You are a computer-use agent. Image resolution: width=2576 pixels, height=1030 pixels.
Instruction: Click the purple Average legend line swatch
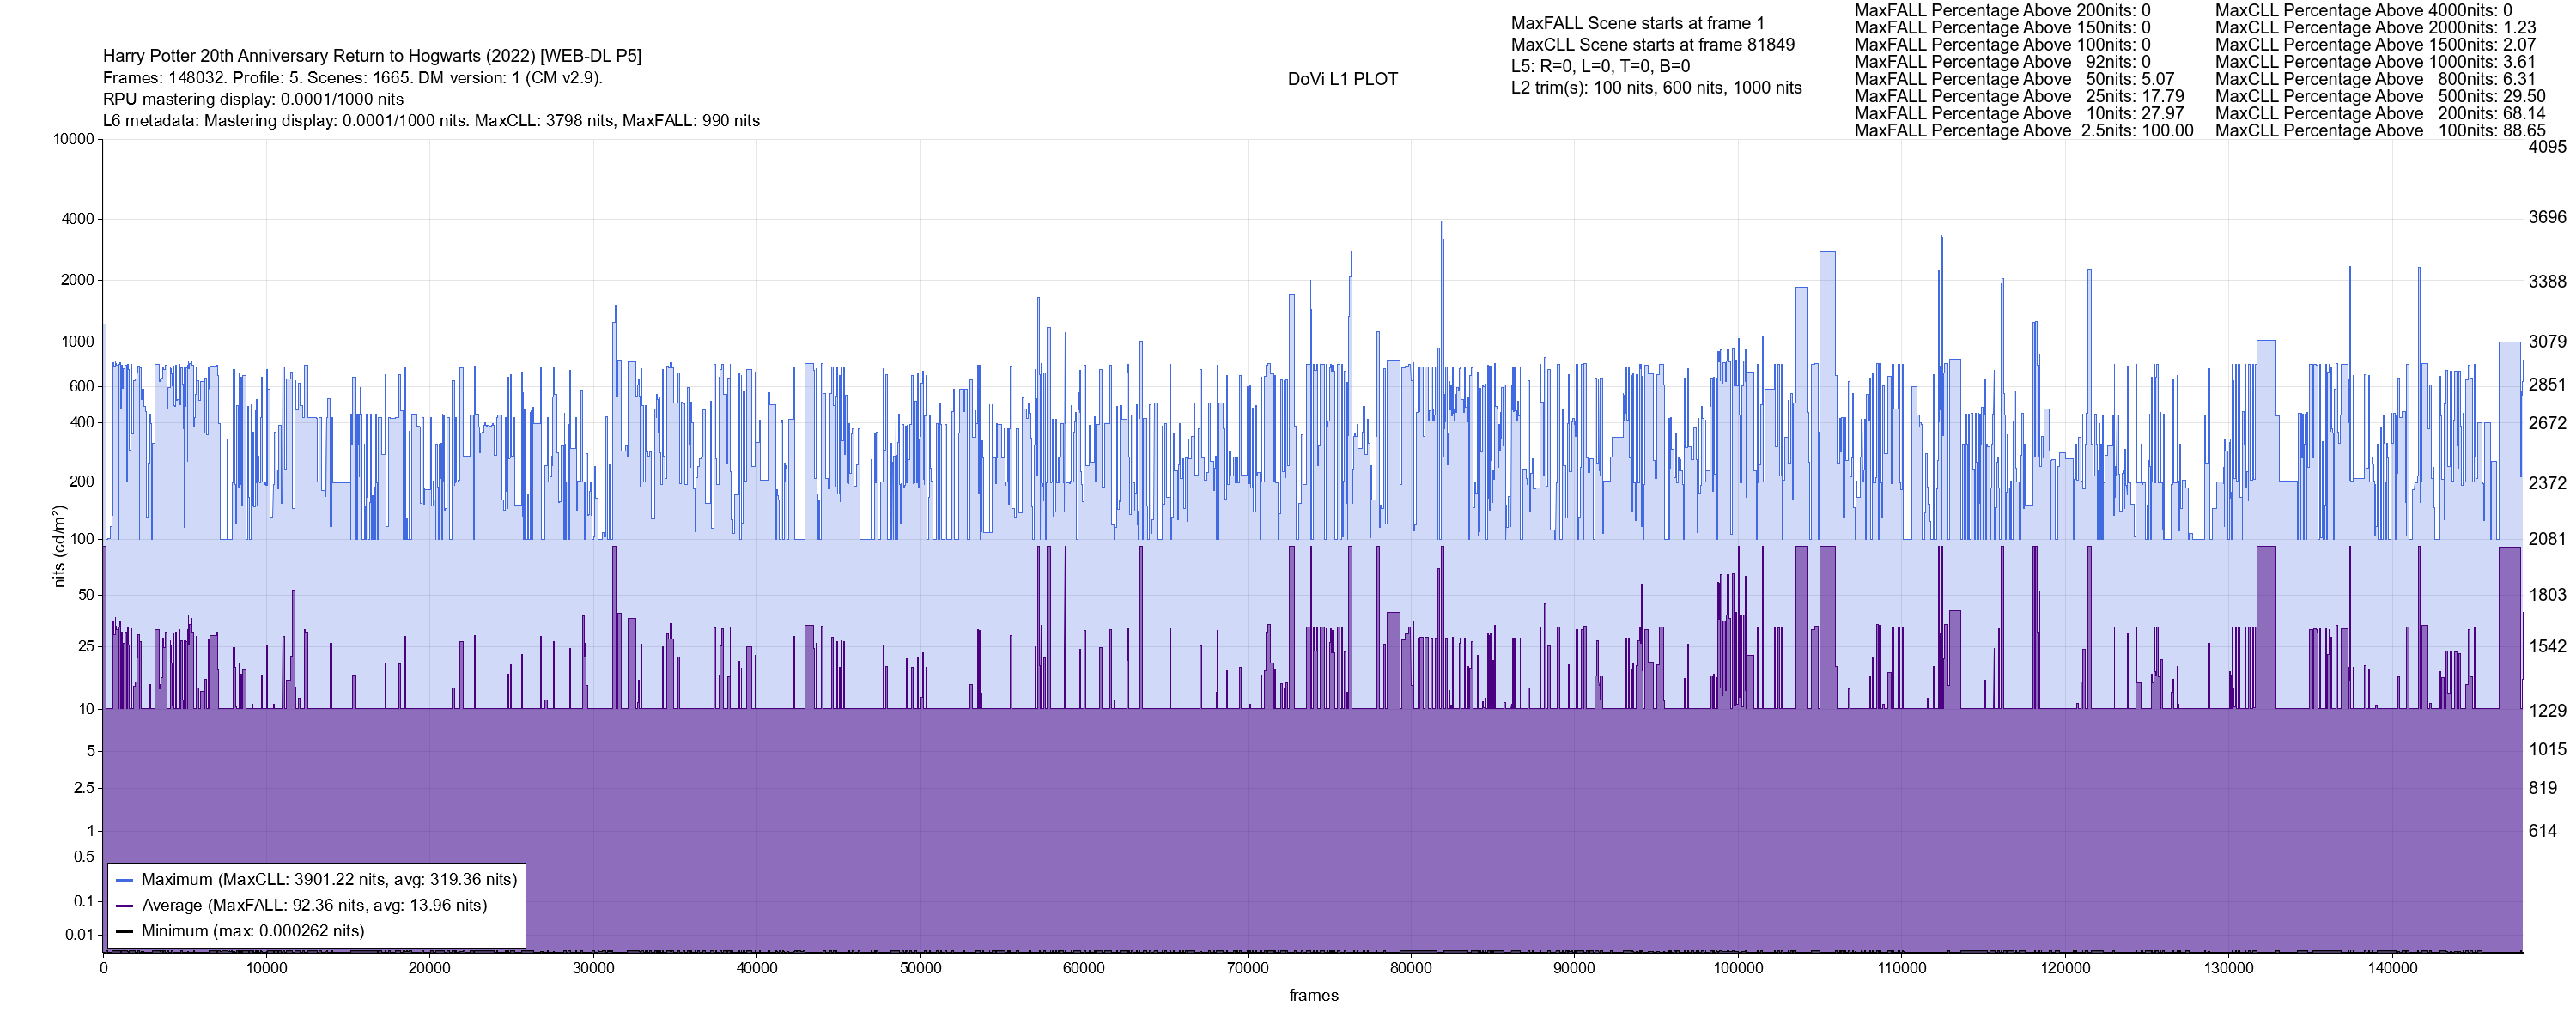(125, 906)
